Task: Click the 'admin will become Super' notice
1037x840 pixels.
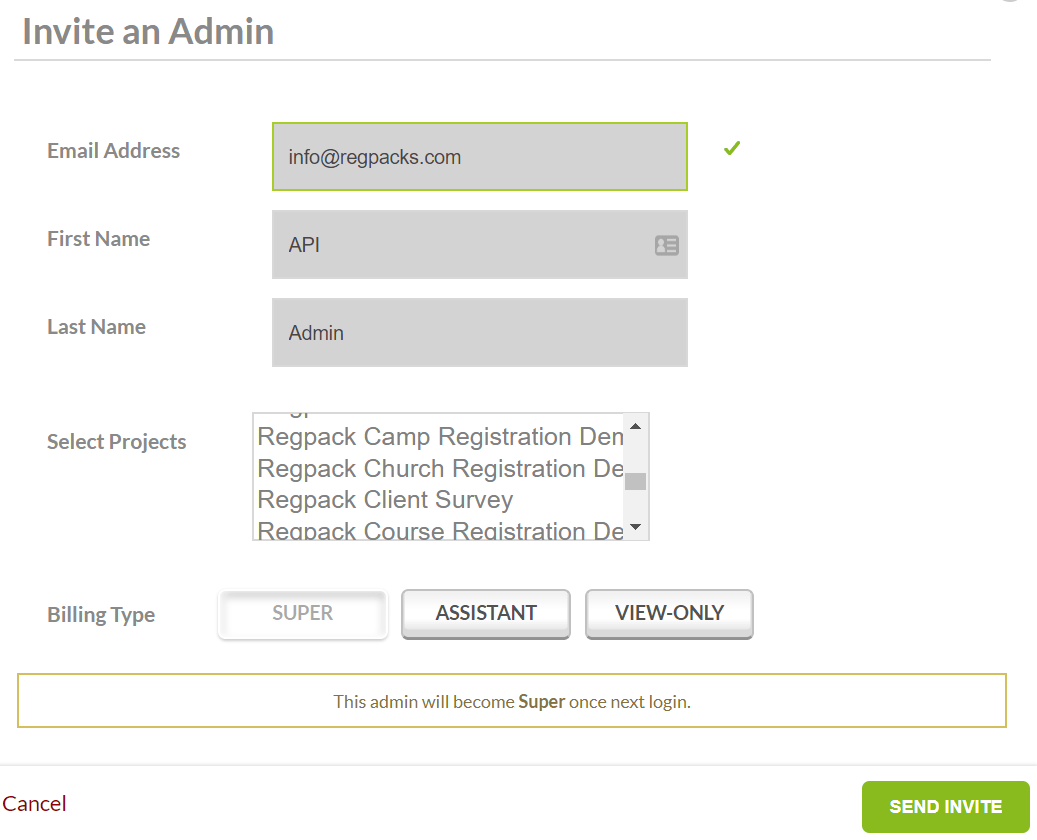Action: pyautogui.click(x=512, y=702)
